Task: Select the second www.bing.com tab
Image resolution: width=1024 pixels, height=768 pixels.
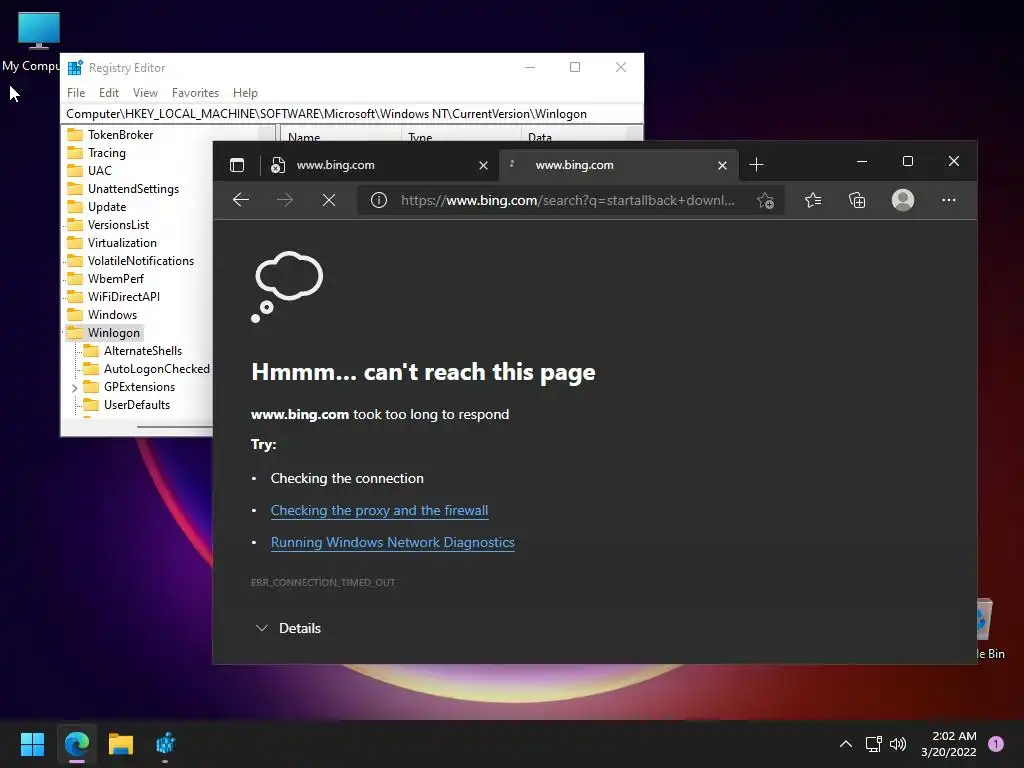Action: [x=618, y=165]
